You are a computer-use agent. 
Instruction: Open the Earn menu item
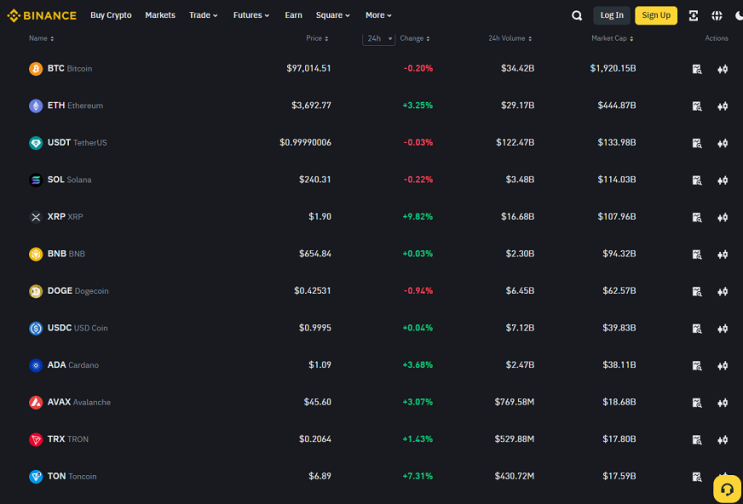tap(293, 15)
